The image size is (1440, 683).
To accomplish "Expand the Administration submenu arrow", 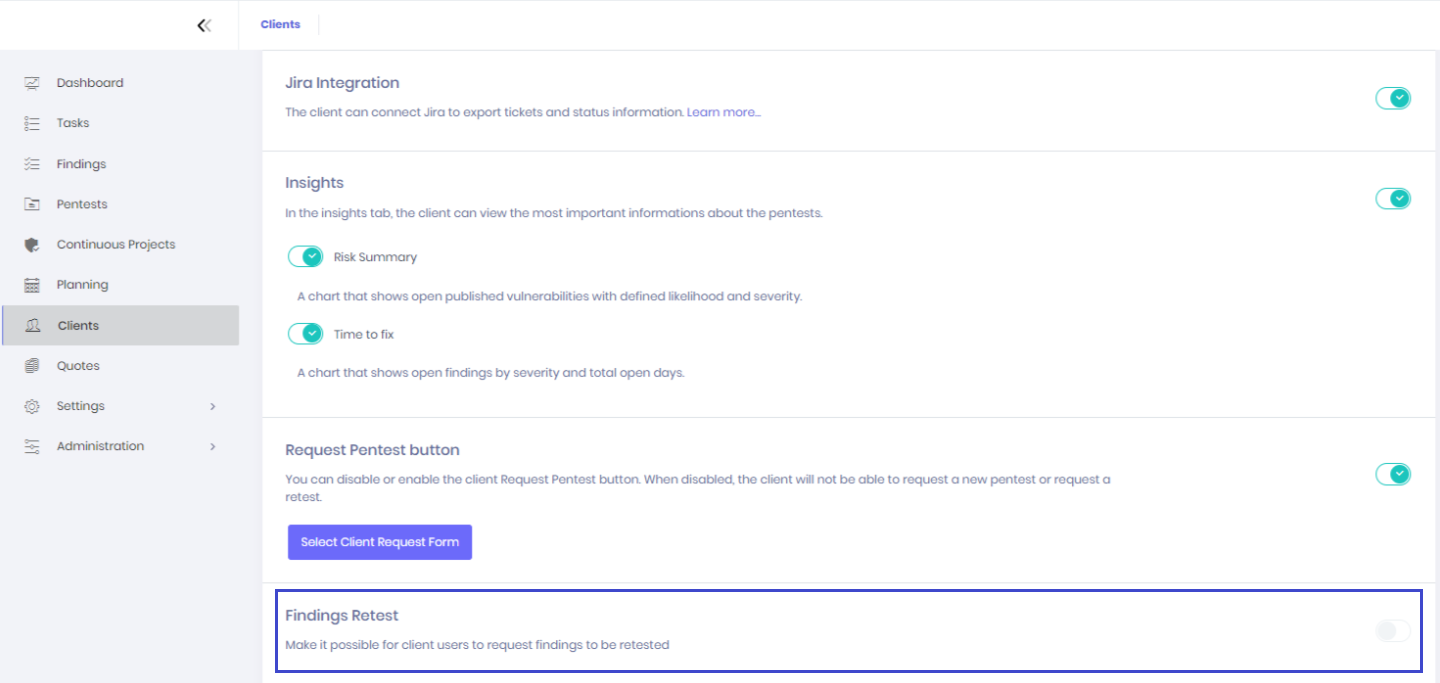I will click(212, 446).
